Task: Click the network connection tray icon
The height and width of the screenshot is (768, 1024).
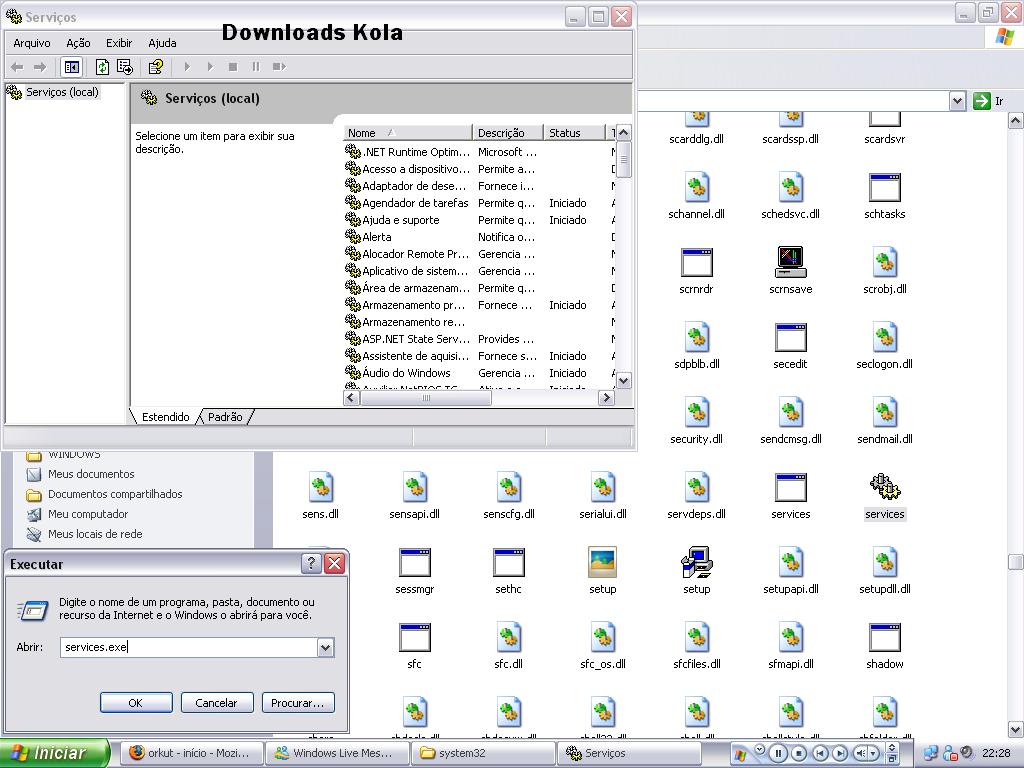Action: tap(931, 753)
